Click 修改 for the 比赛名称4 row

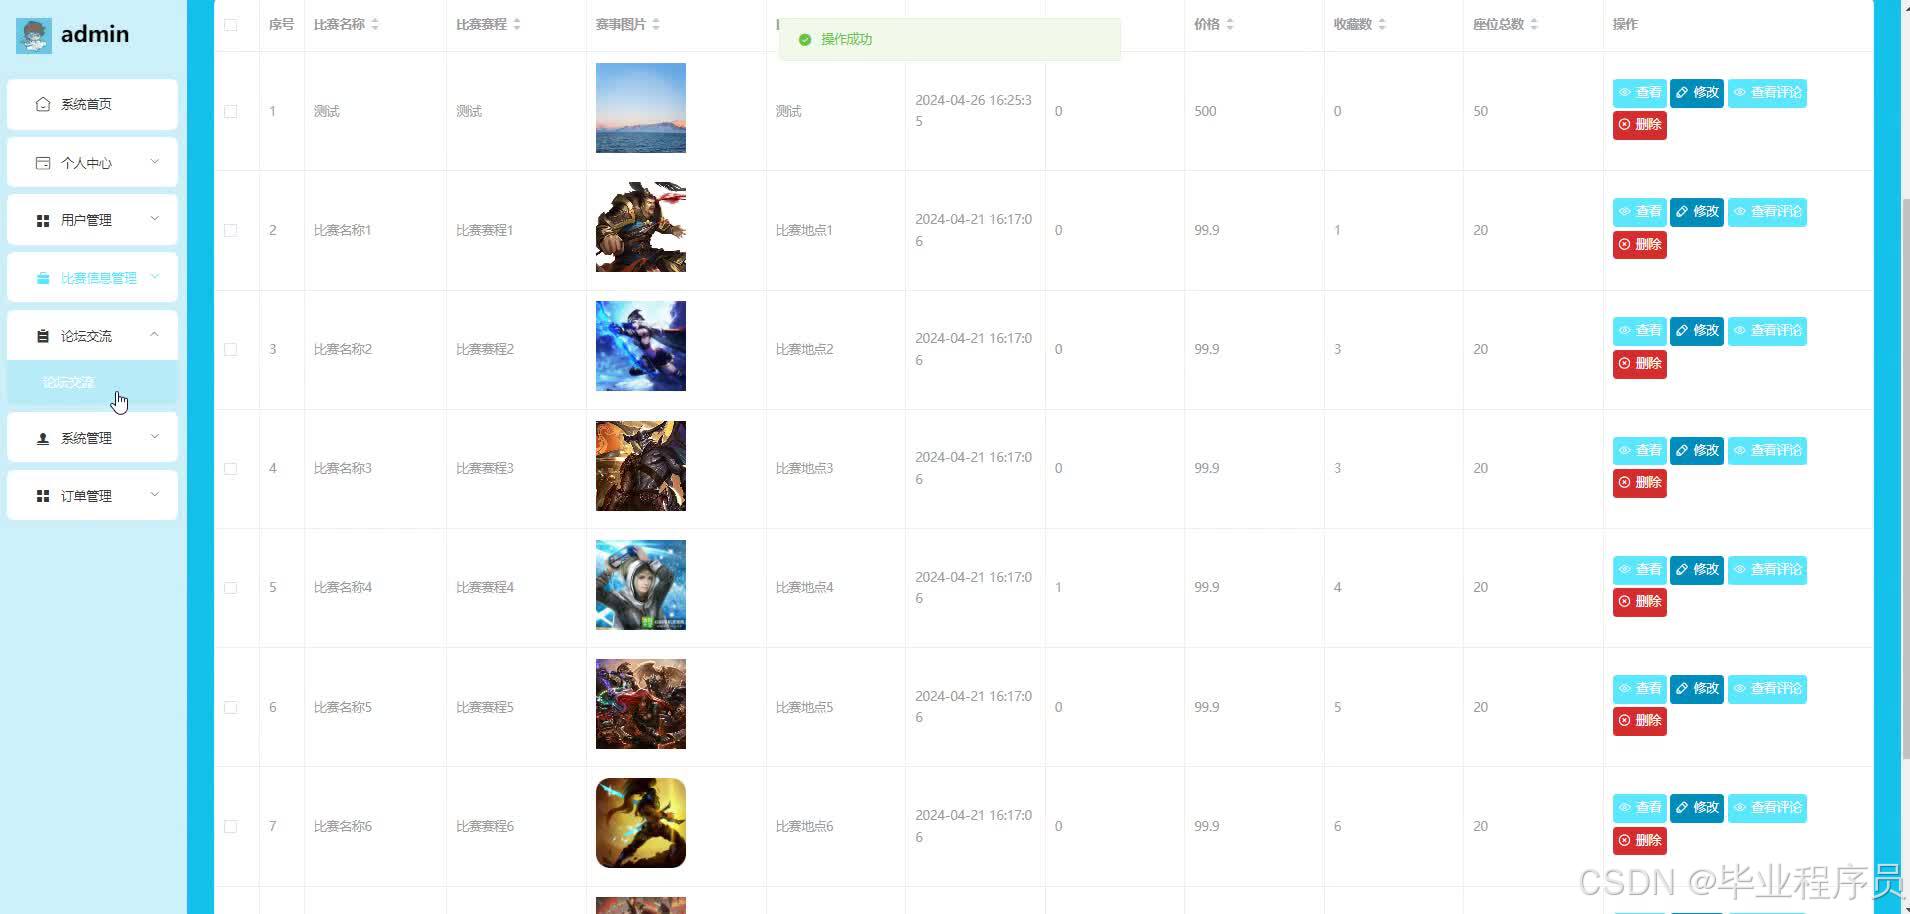pyautogui.click(x=1697, y=570)
